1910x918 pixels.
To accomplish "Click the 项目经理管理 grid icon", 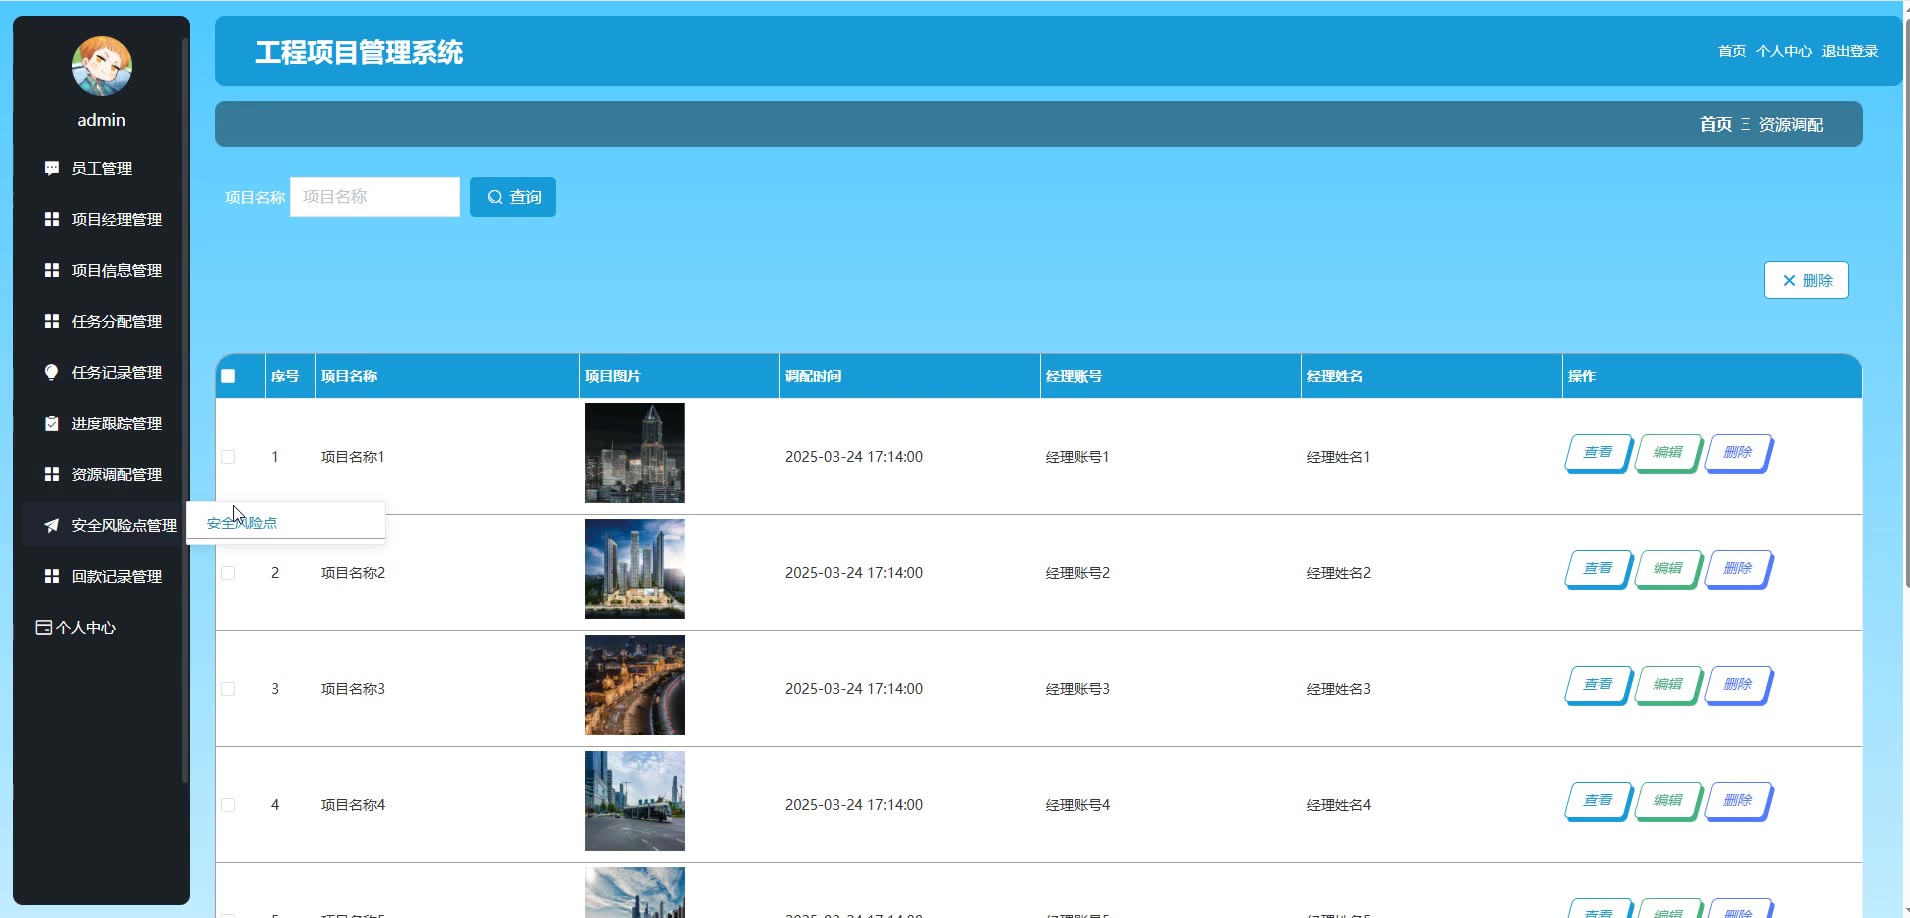I will pos(52,219).
